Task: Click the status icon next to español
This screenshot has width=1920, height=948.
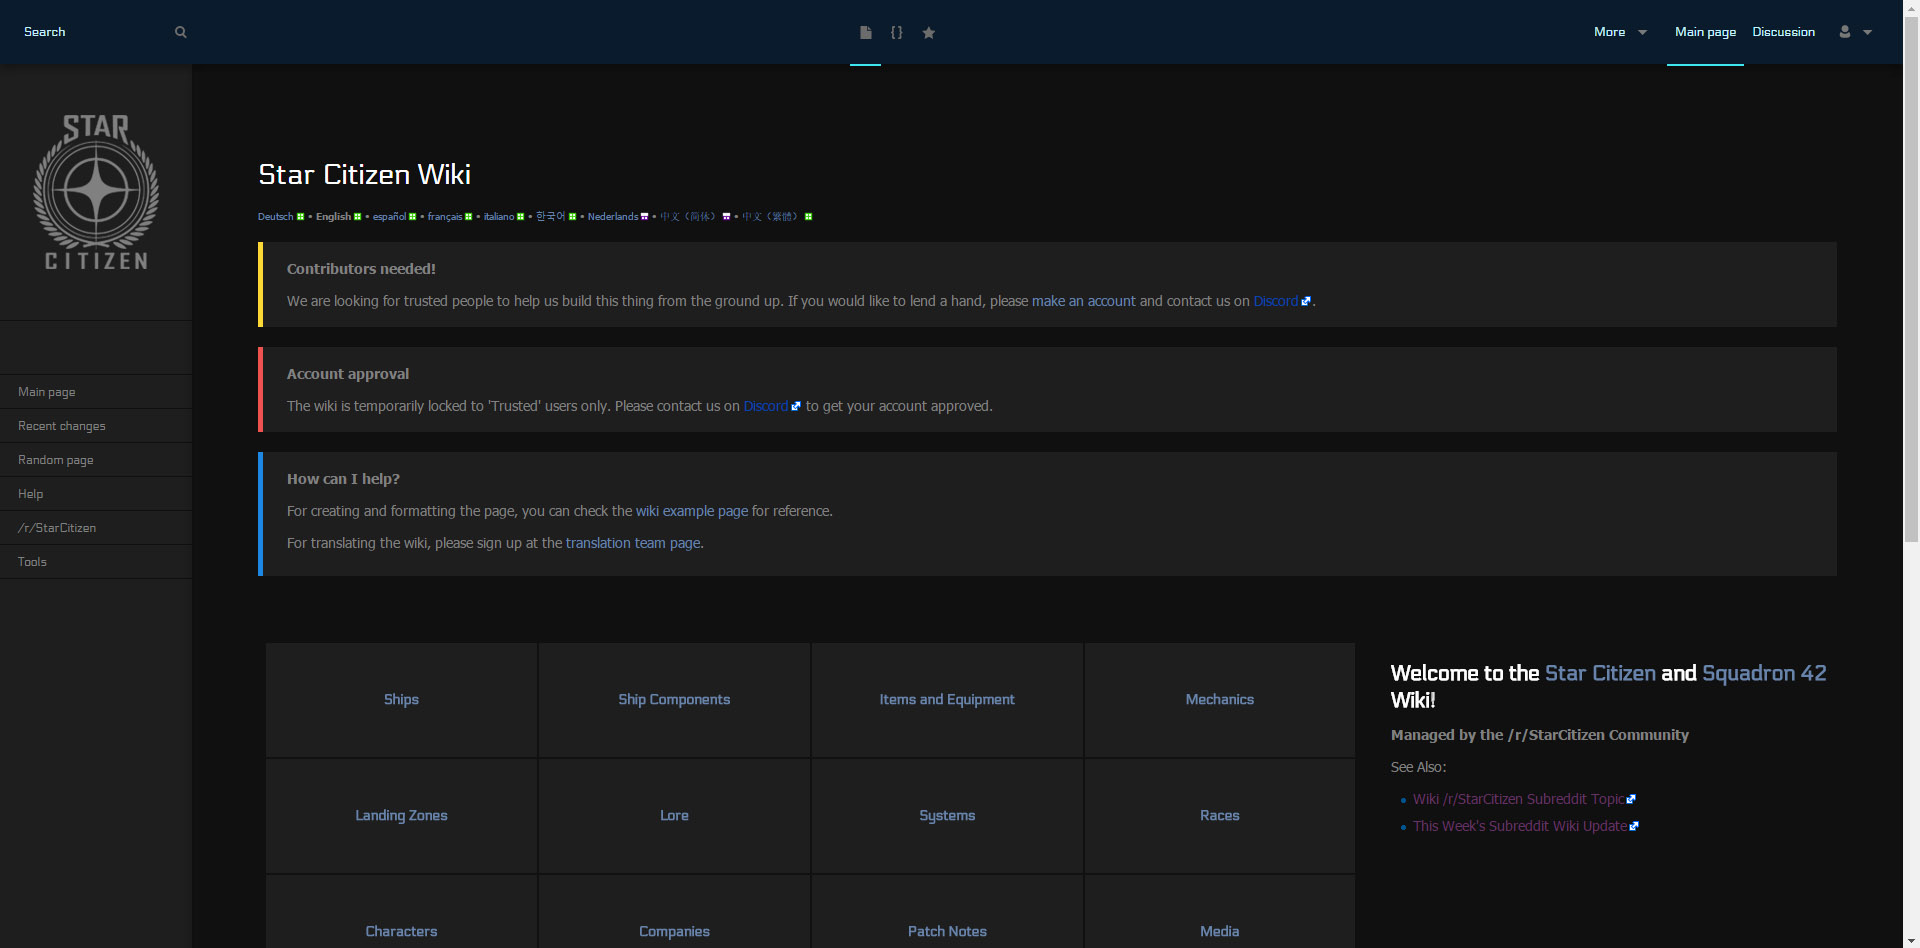Action: point(412,217)
